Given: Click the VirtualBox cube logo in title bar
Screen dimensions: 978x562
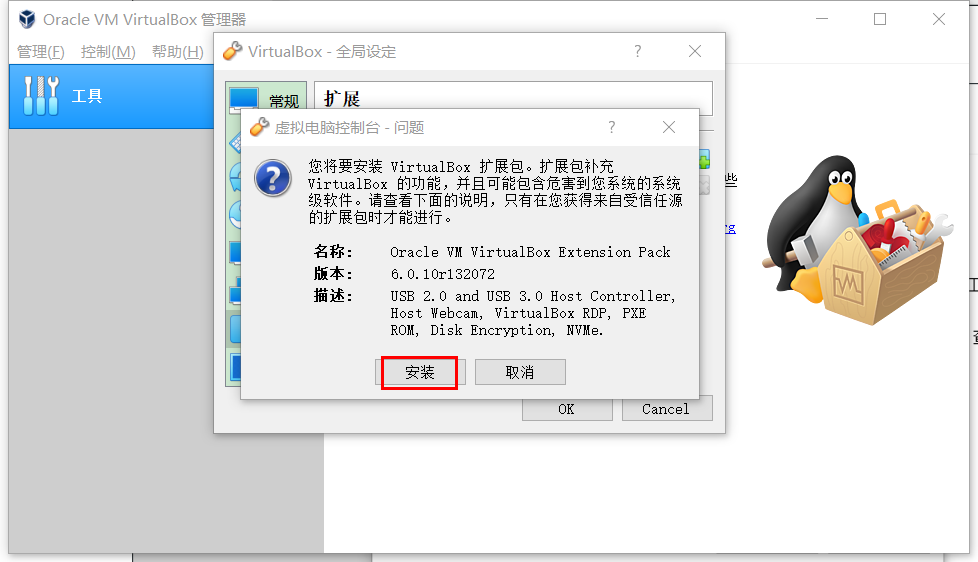Looking at the screenshot, I should point(27,19).
